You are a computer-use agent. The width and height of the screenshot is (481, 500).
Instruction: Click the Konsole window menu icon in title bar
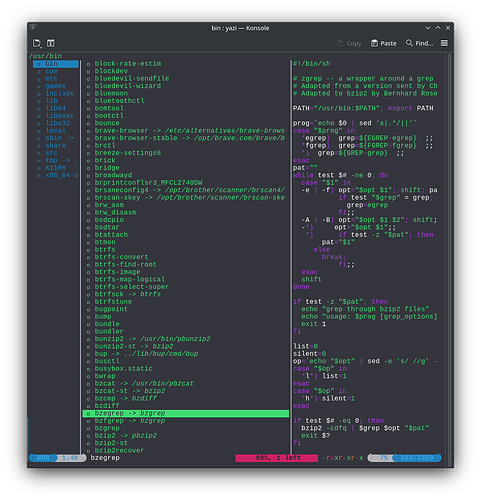coord(33,28)
